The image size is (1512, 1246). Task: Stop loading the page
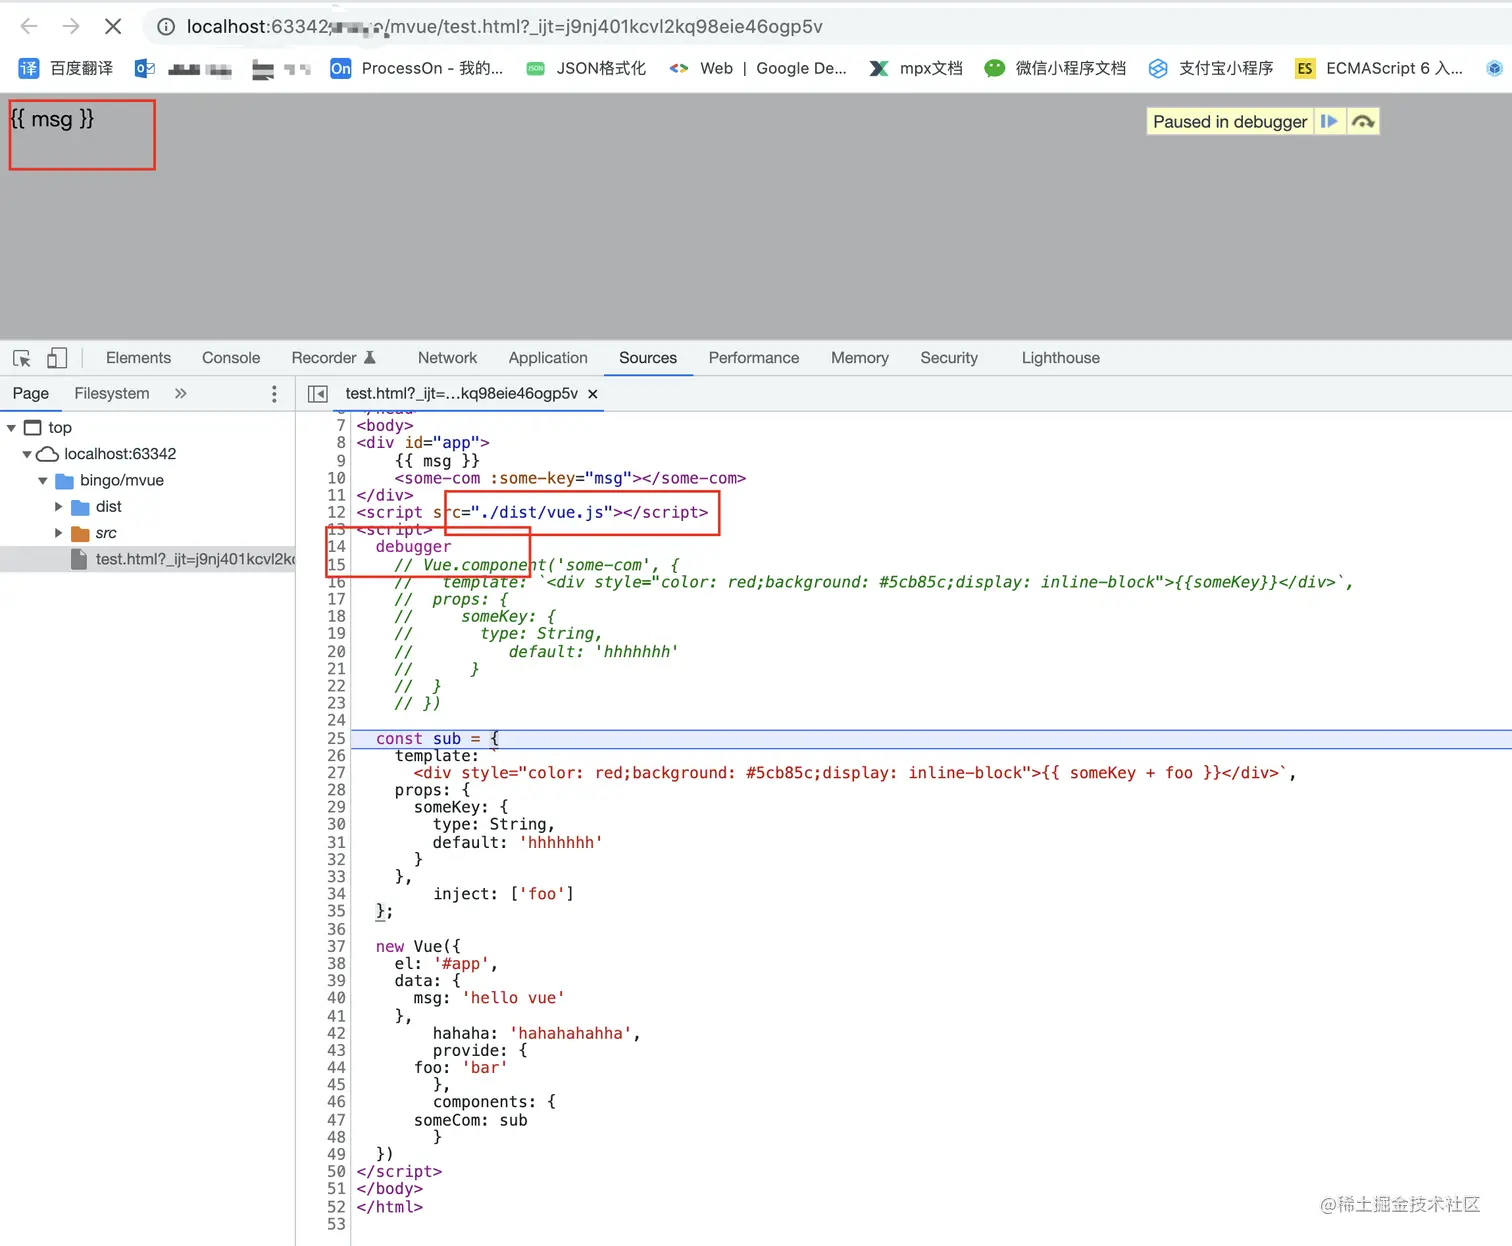pos(113,27)
